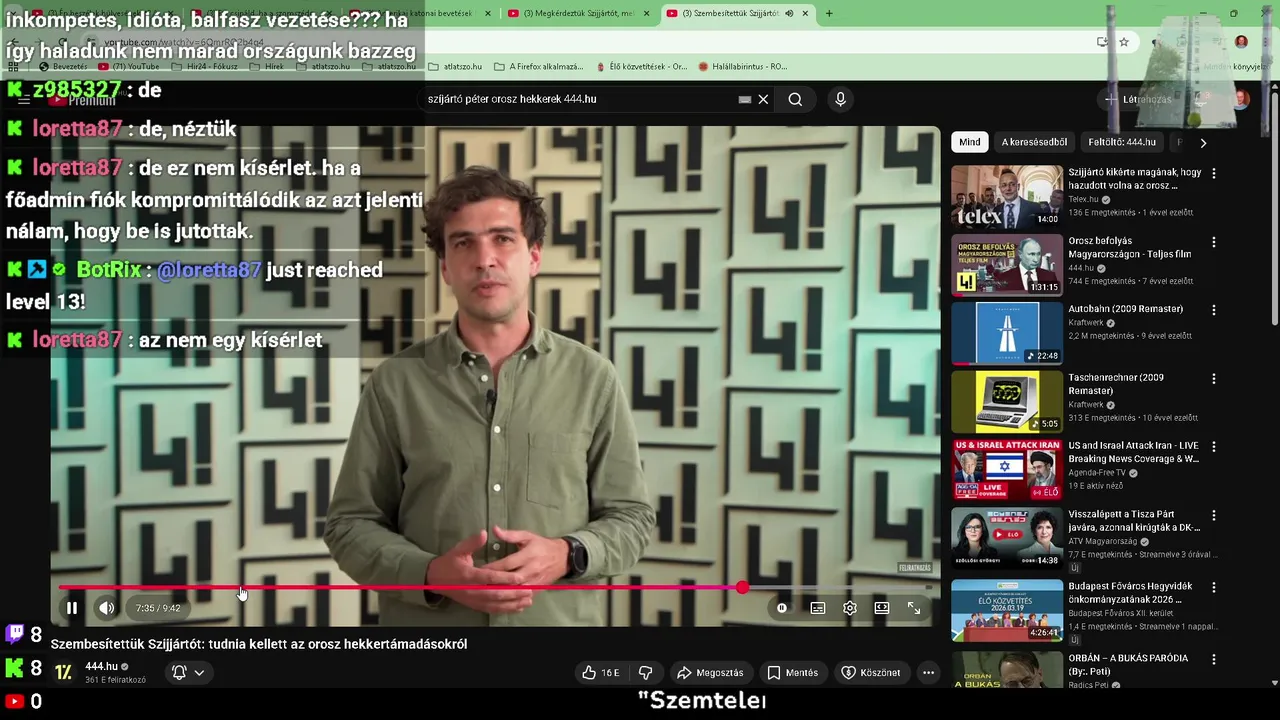Screen dimensions: 1280x720
Task: Click the red scrubber on the progress bar
Action: pos(742,588)
